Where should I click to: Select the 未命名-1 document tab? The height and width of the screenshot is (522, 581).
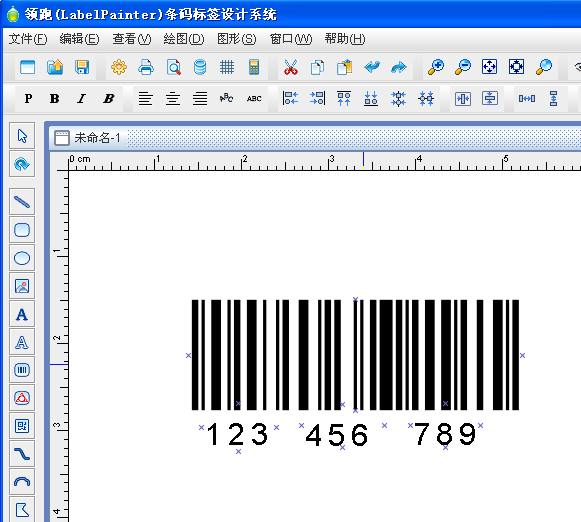click(88, 138)
